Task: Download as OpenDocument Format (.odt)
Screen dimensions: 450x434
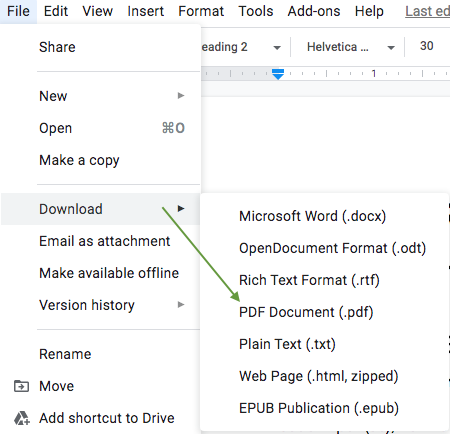Action: pos(324,248)
